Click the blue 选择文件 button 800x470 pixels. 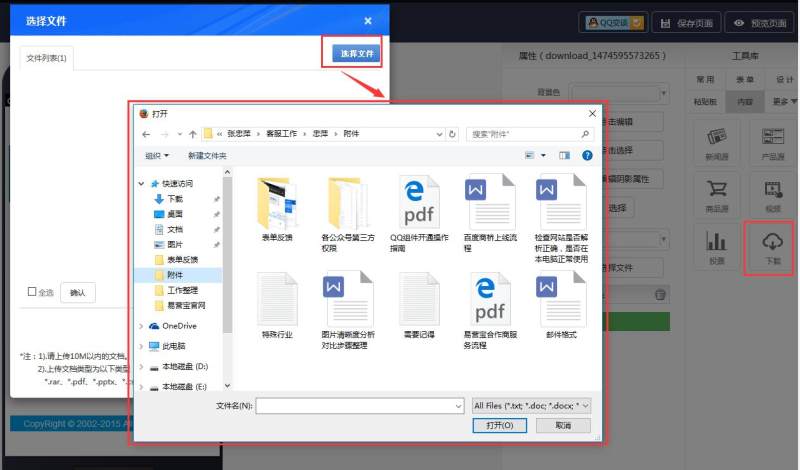(x=357, y=54)
